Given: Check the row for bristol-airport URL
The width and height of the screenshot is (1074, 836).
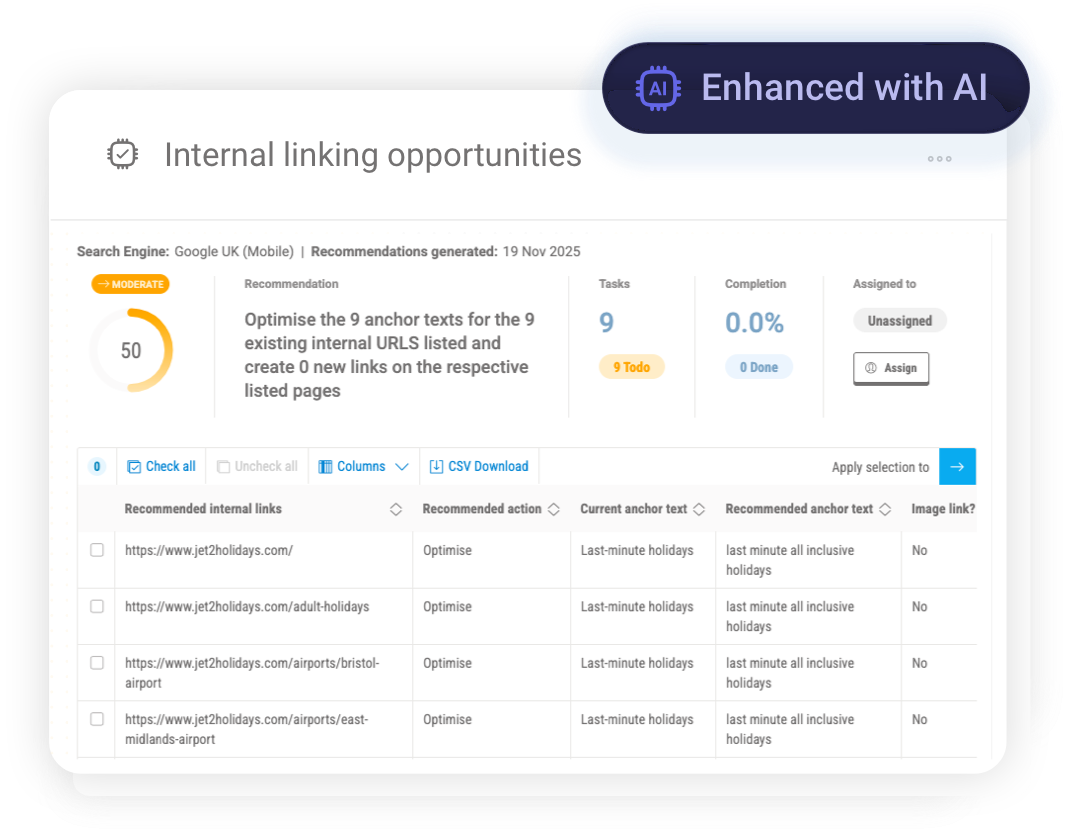Looking at the screenshot, I should [96, 662].
